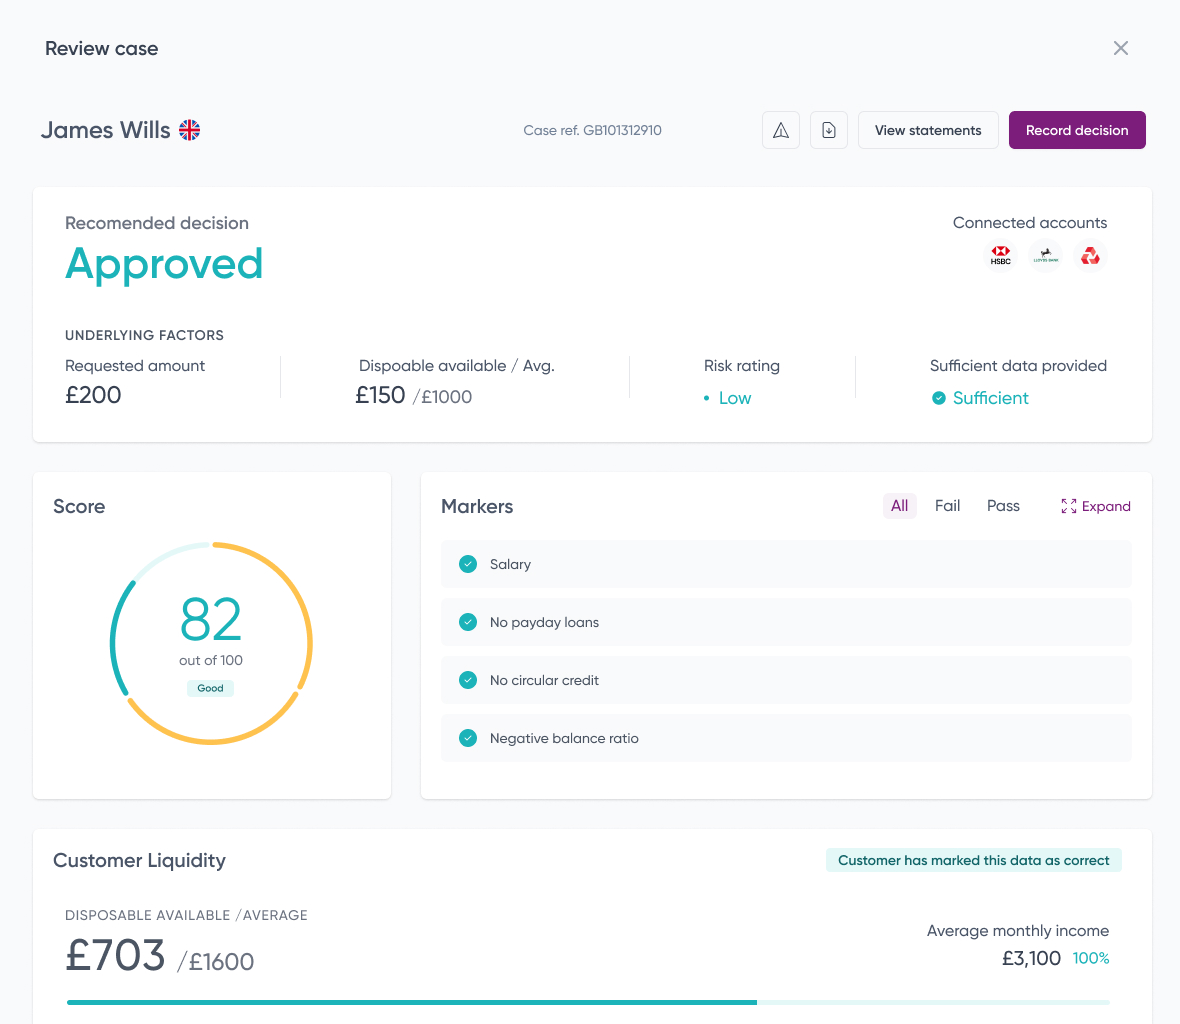Open the No circular credit marker row
The height and width of the screenshot is (1024, 1180).
point(786,680)
